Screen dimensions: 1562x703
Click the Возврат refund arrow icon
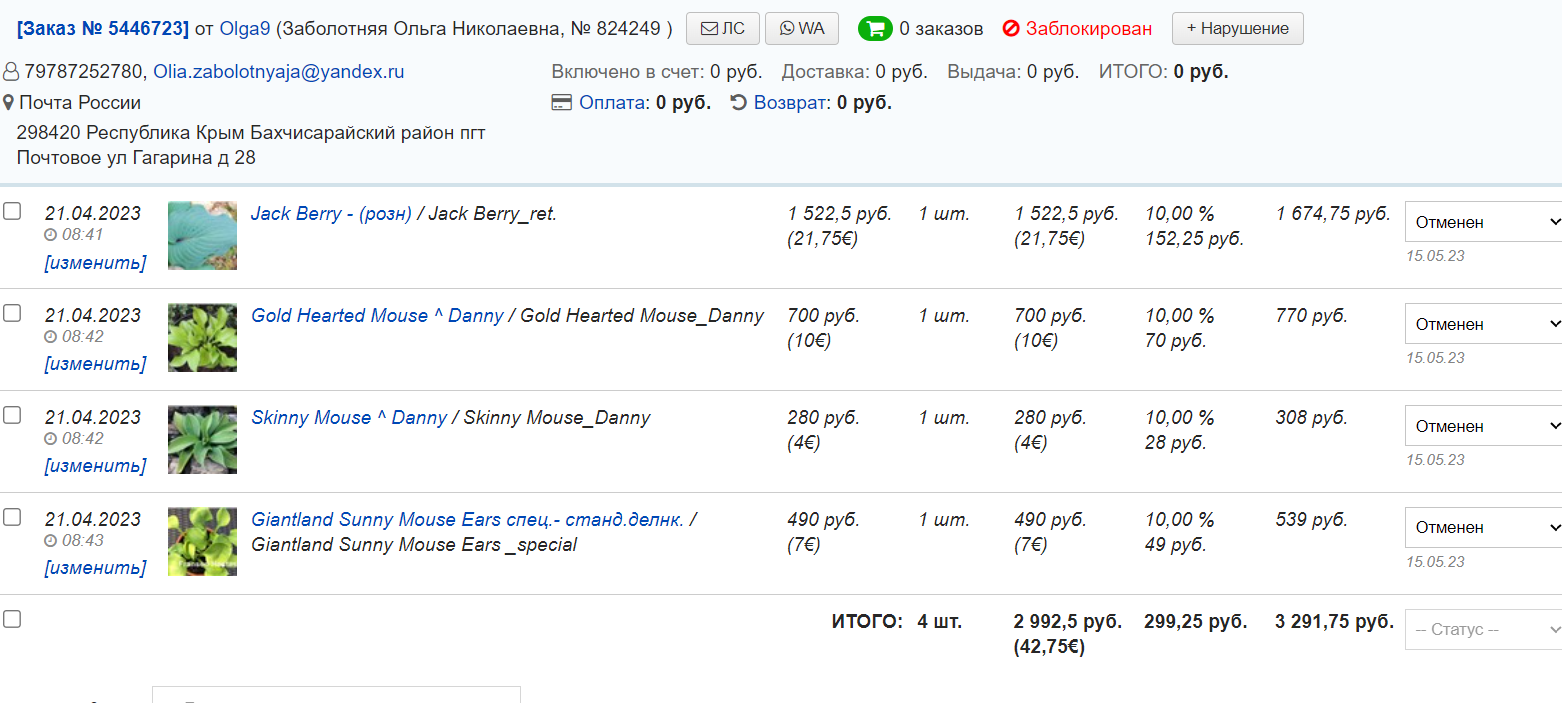pyautogui.click(x=739, y=103)
